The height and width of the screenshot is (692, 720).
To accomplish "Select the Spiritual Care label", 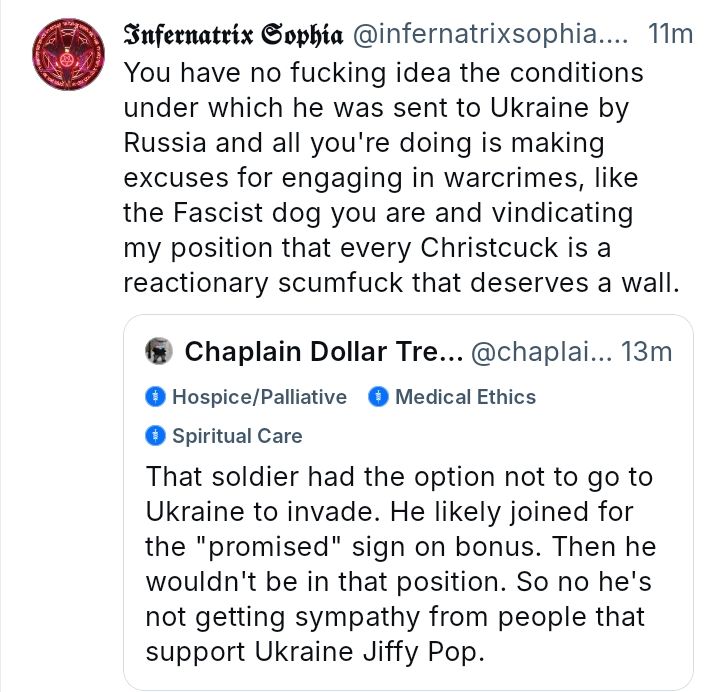I will (237, 436).
